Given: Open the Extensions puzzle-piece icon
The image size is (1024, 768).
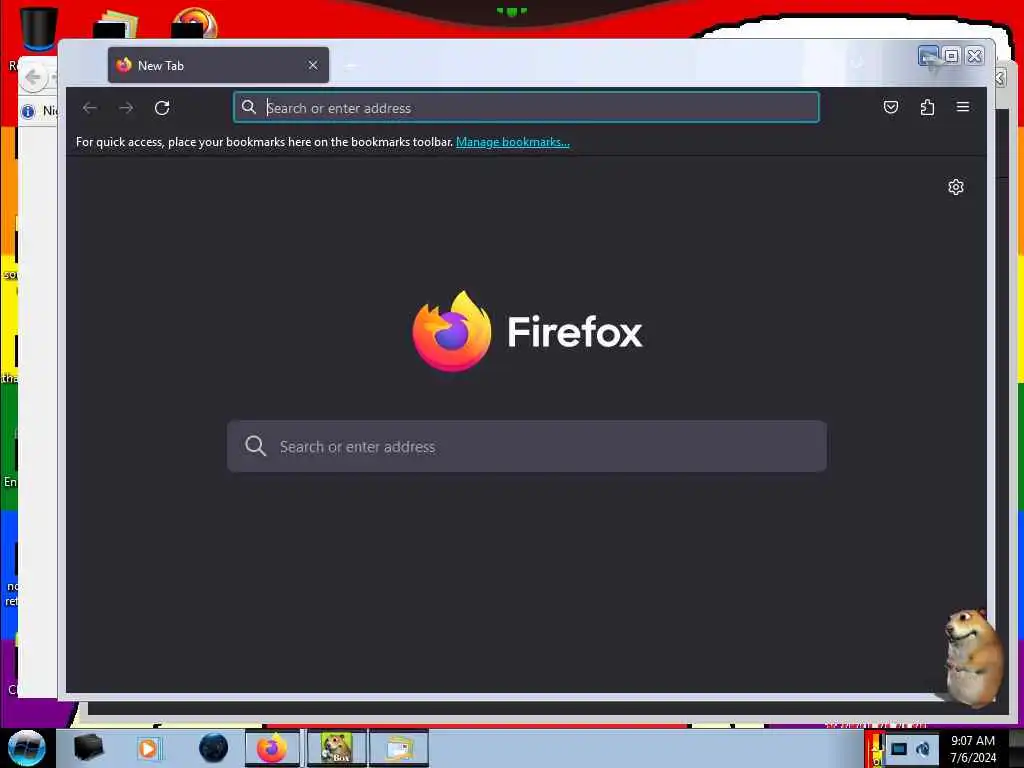Looking at the screenshot, I should tap(927, 107).
